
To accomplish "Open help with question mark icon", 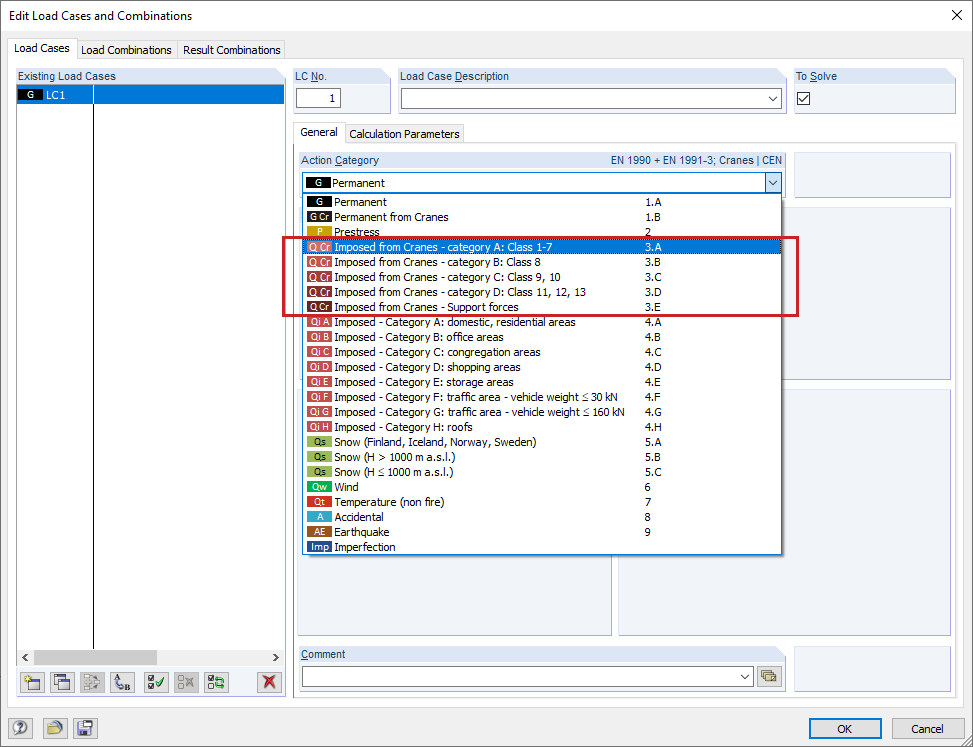I will tap(20, 728).
